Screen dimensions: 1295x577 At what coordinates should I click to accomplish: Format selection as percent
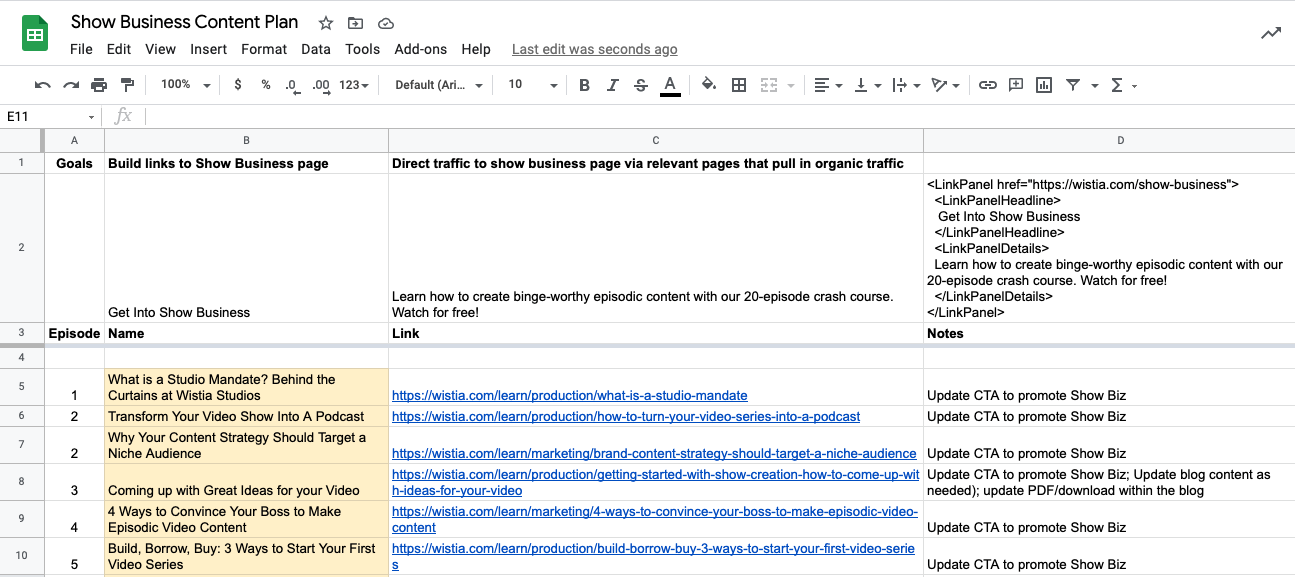(265, 85)
